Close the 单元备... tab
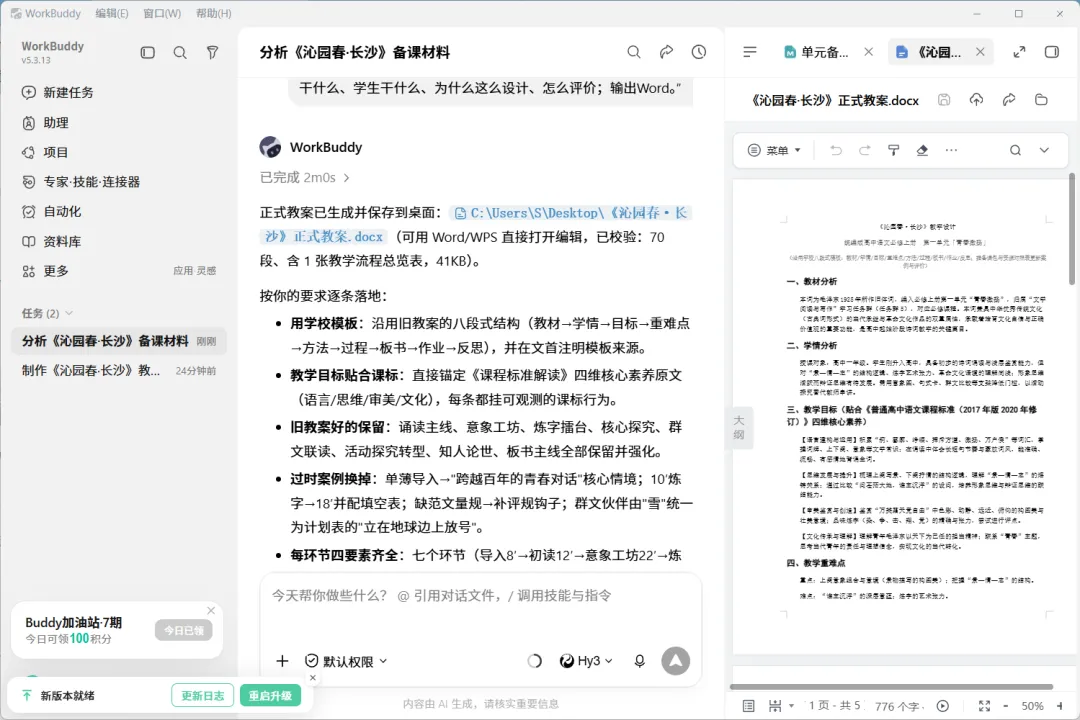The image size is (1080, 720). pos(869,52)
